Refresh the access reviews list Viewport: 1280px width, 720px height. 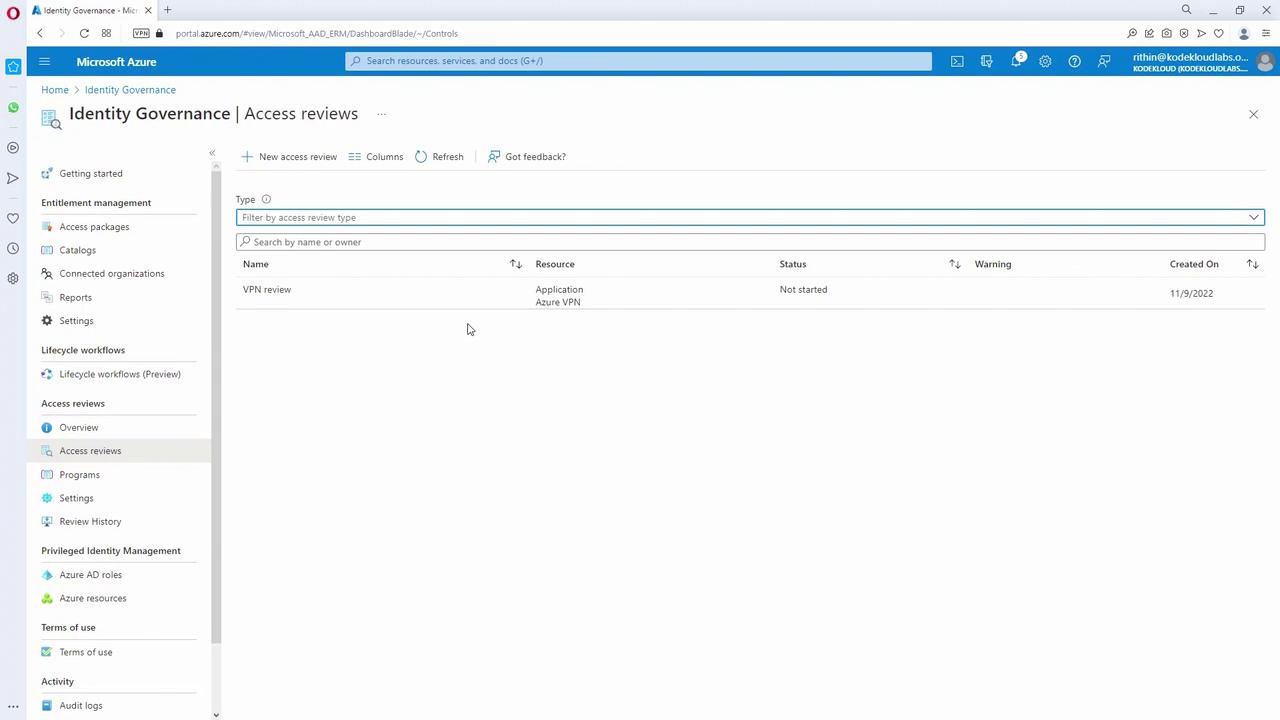point(439,157)
